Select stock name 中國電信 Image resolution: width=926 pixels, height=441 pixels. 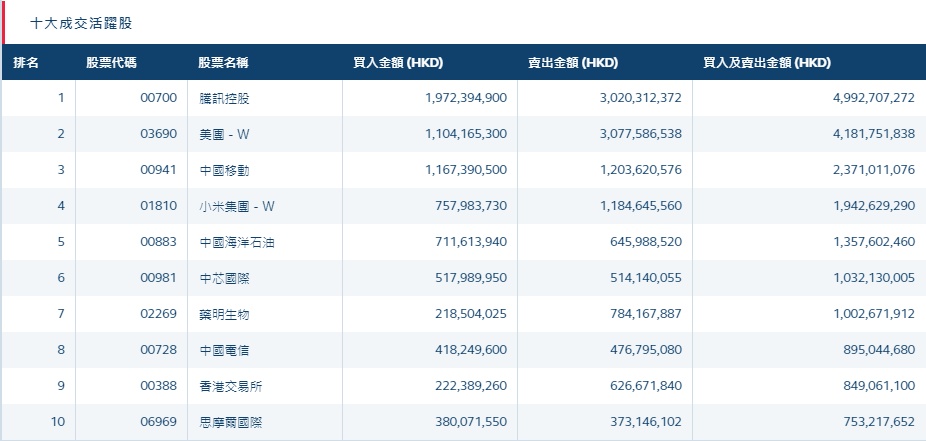[x=224, y=350]
